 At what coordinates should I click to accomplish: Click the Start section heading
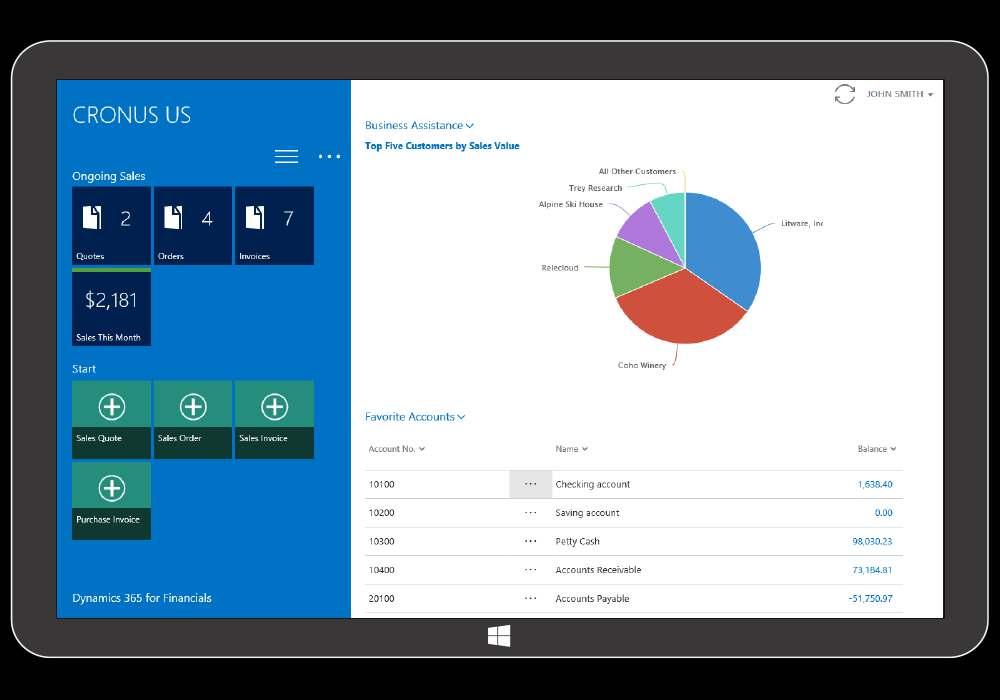(x=84, y=369)
